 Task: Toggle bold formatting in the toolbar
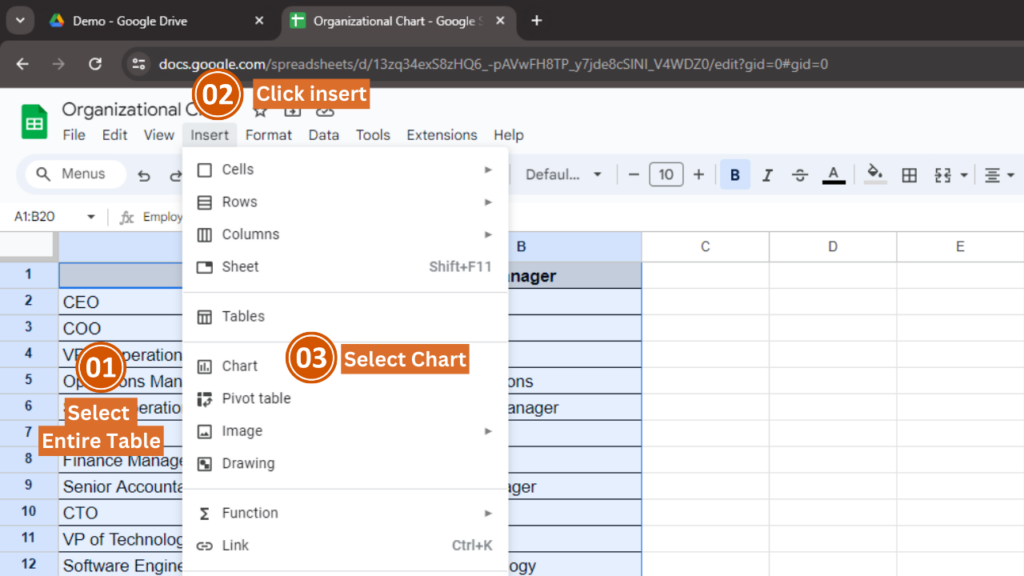pyautogui.click(x=735, y=174)
